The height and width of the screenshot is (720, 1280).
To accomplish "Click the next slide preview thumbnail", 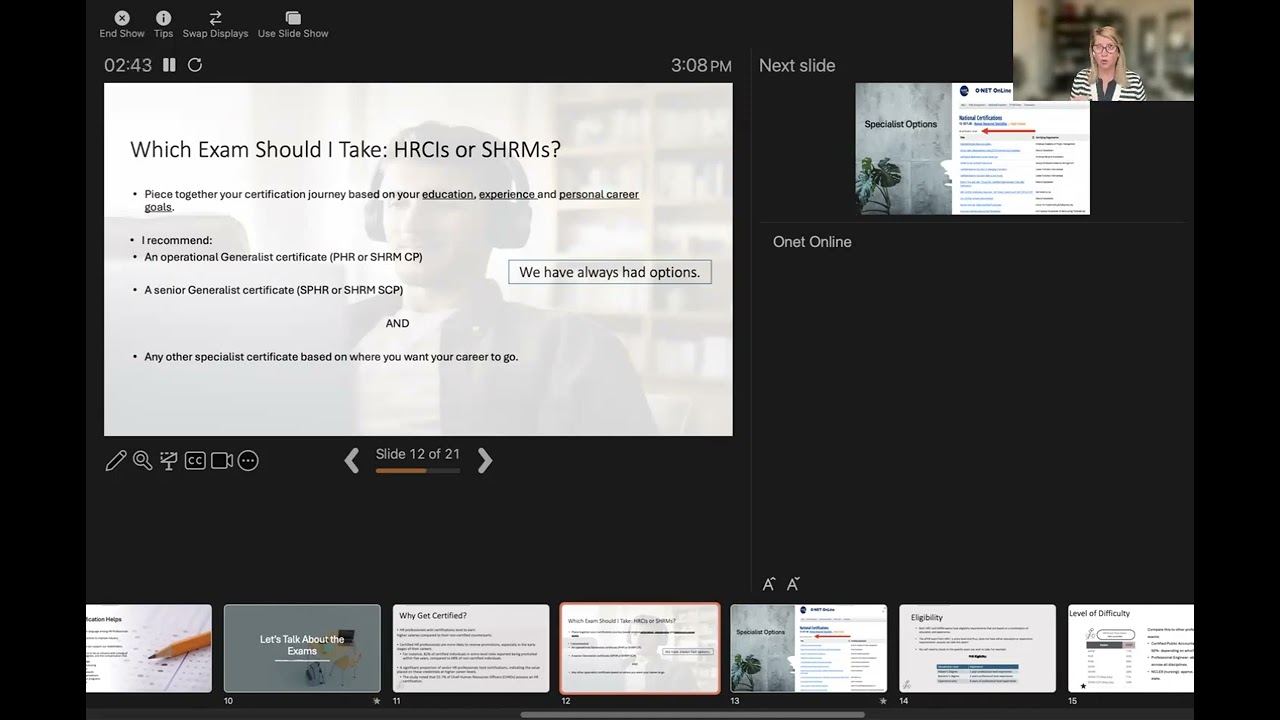I will pos(972,148).
